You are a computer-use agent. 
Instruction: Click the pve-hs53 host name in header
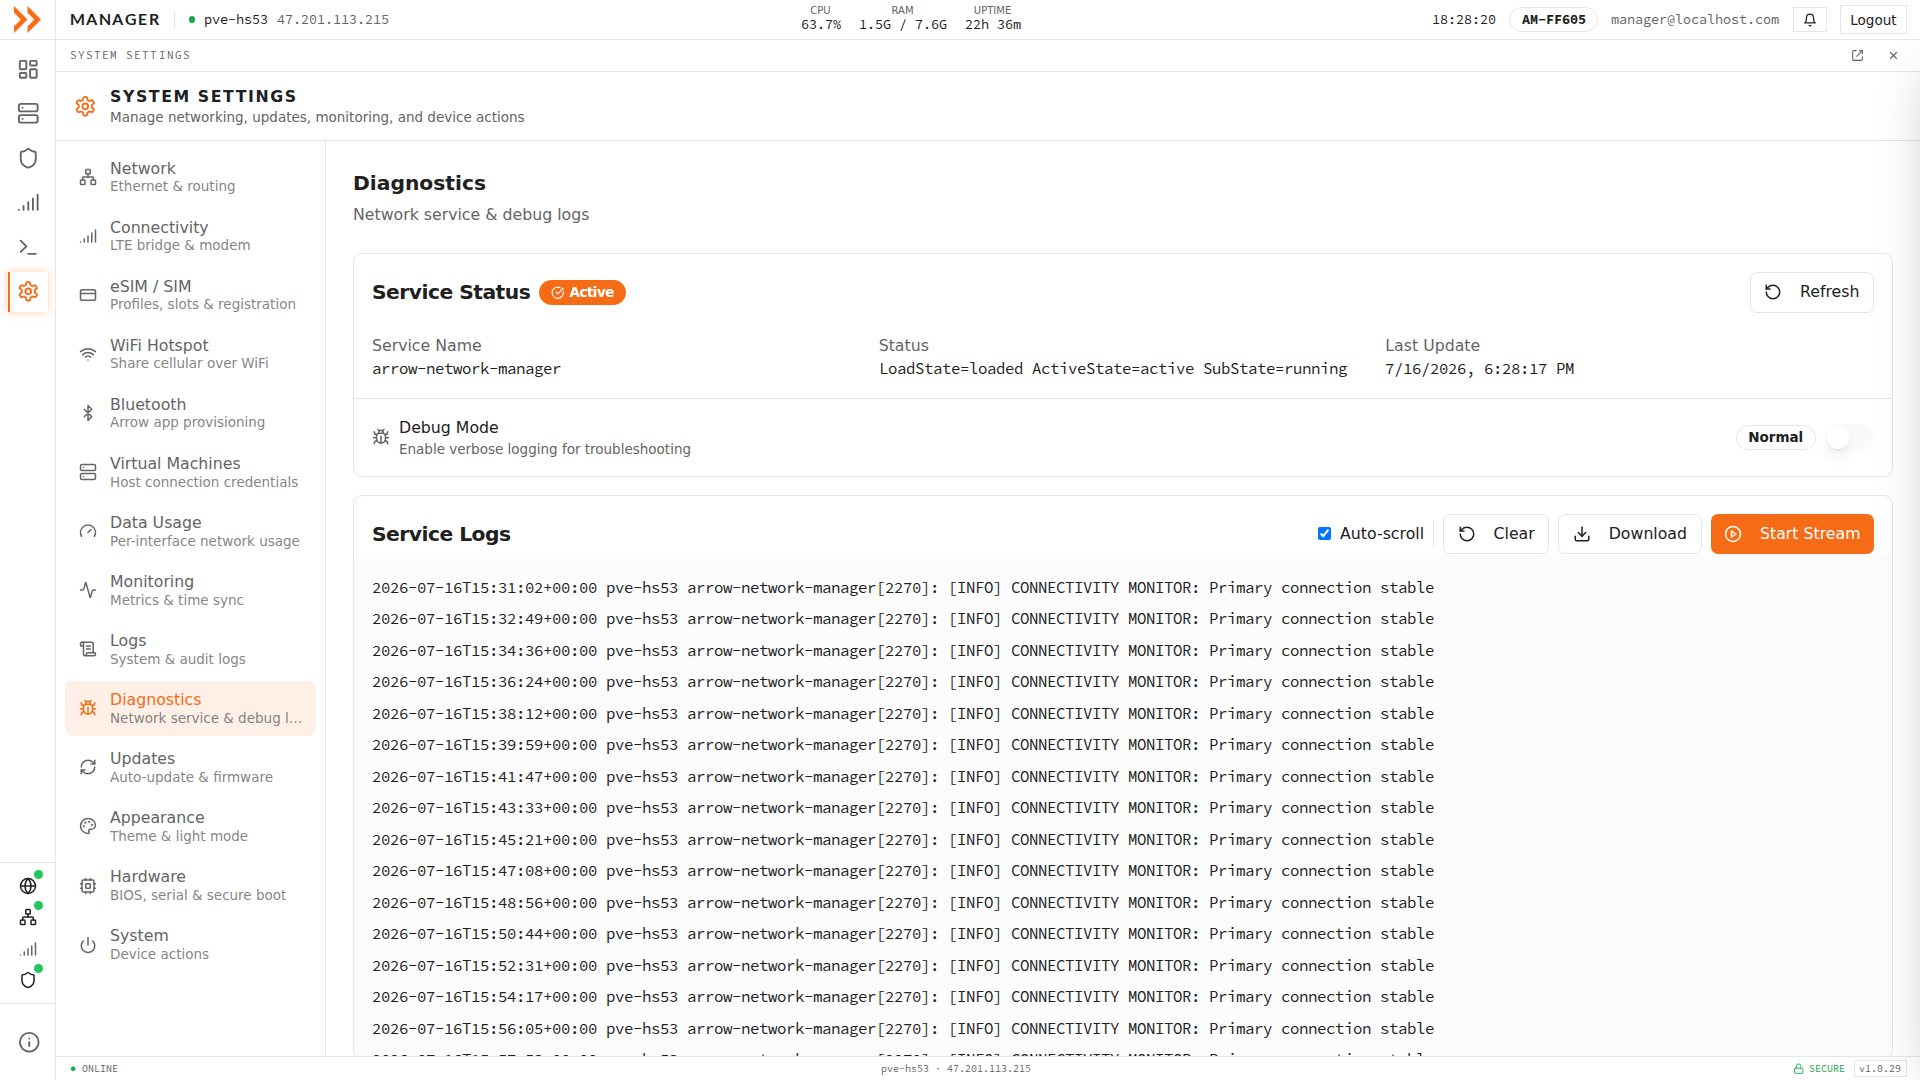(x=236, y=20)
